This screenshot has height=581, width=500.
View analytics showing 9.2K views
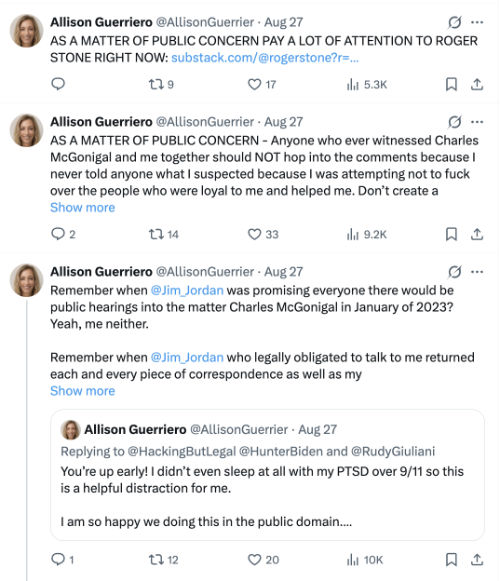pyautogui.click(x=367, y=234)
